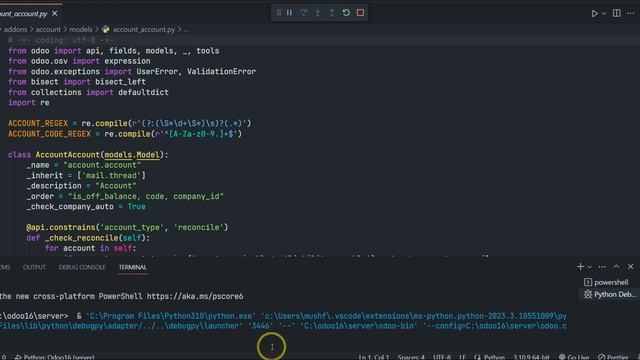This screenshot has height=360, width=640.
Task: Click the ValidationError import
Action: [221, 71]
